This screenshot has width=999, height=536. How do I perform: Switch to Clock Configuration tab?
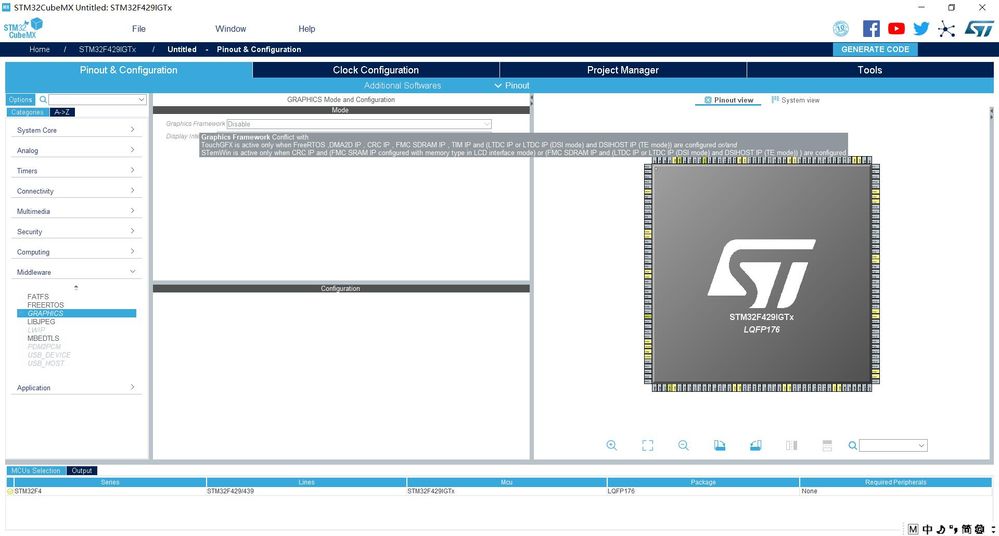point(376,70)
